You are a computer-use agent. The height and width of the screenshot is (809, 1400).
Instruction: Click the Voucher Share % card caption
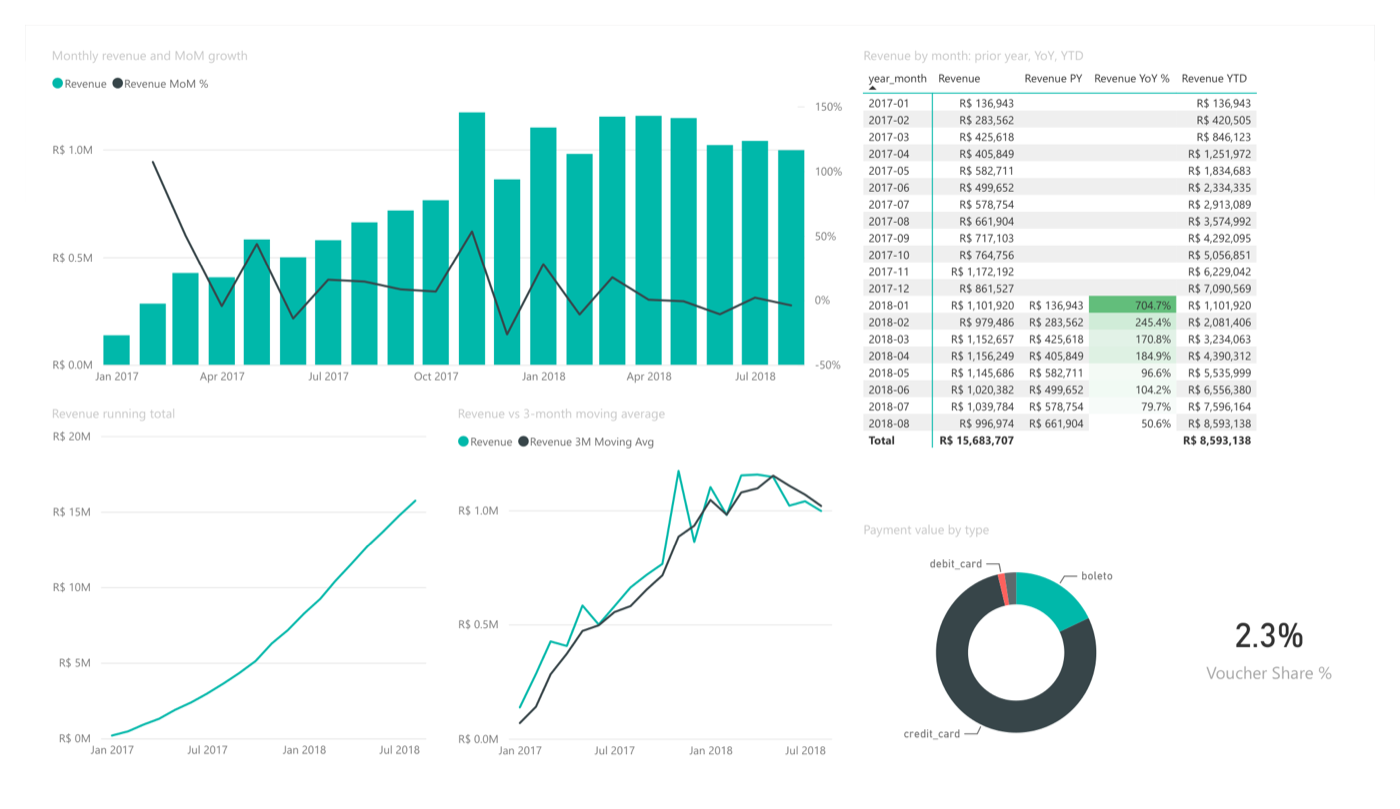[x=1269, y=673]
